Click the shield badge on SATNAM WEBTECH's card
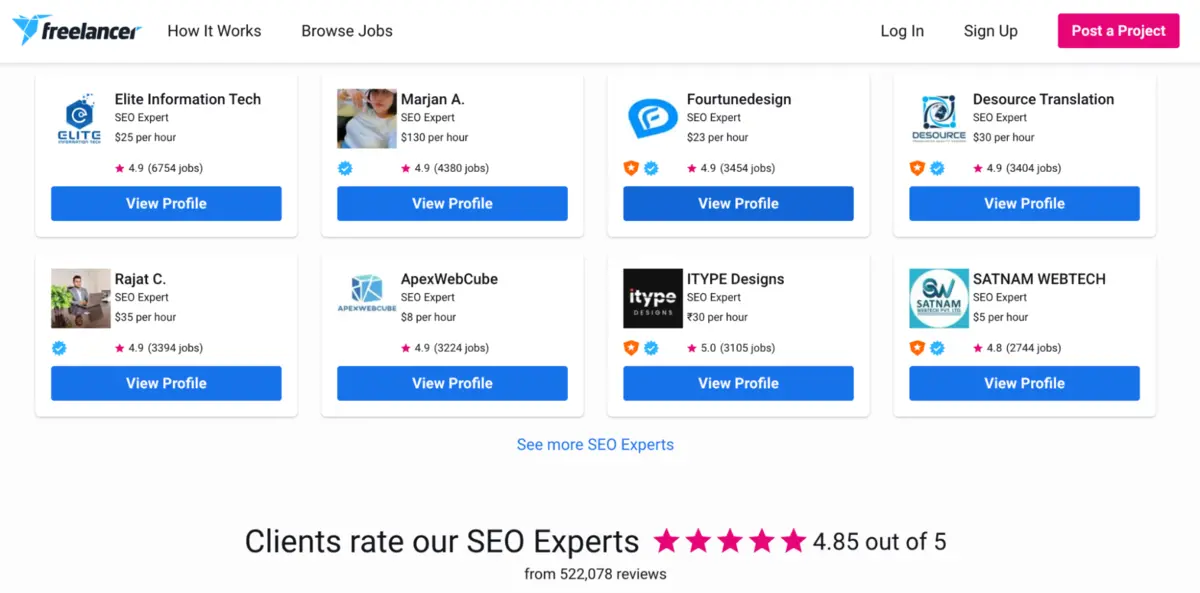Viewport: 1200px width, 593px height. pos(915,348)
